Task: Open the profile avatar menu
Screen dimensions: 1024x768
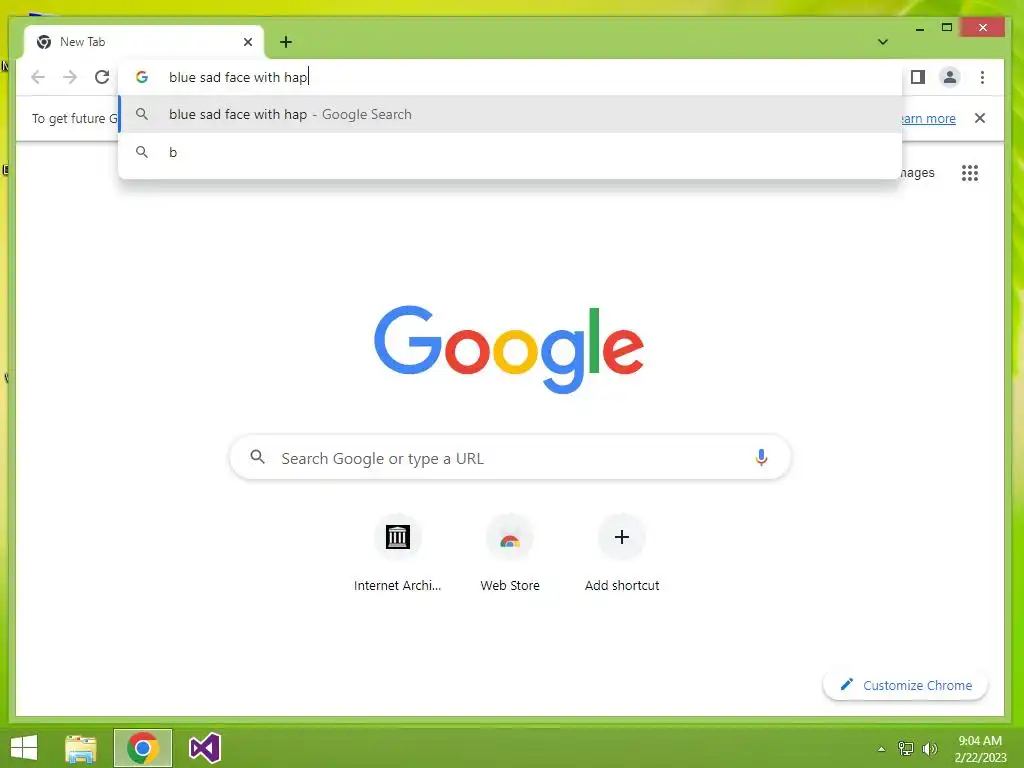Action: pyautogui.click(x=950, y=77)
